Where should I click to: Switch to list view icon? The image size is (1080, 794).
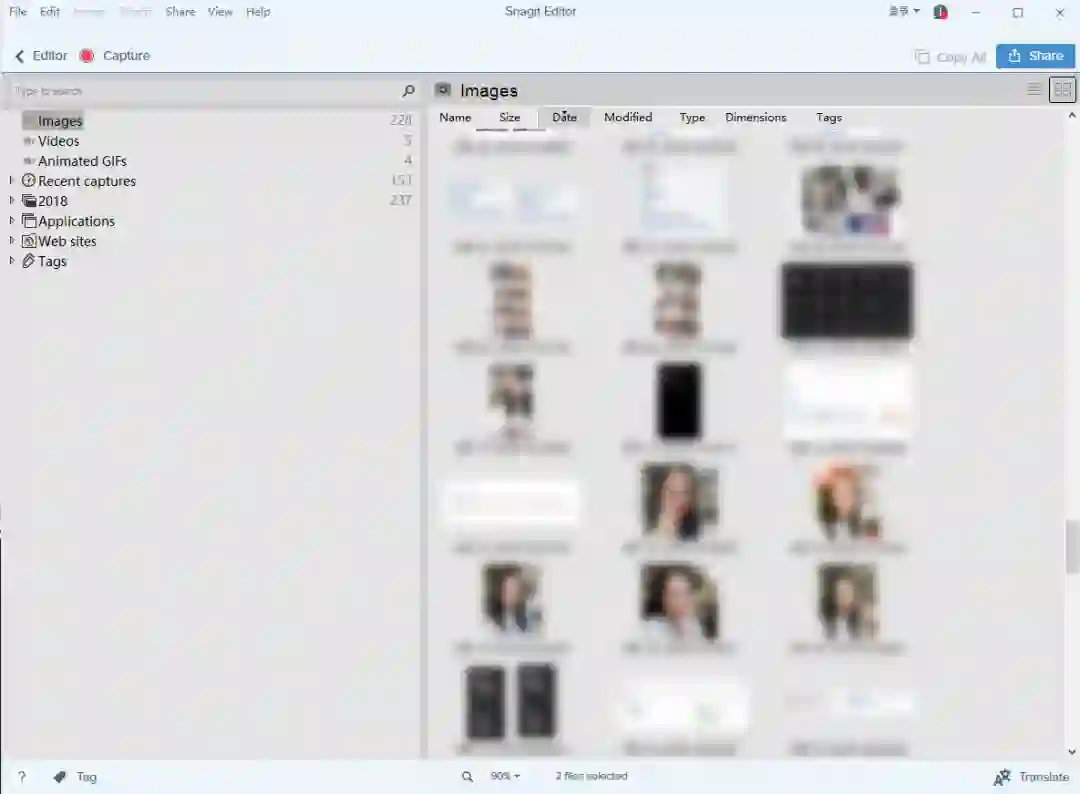[1033, 90]
